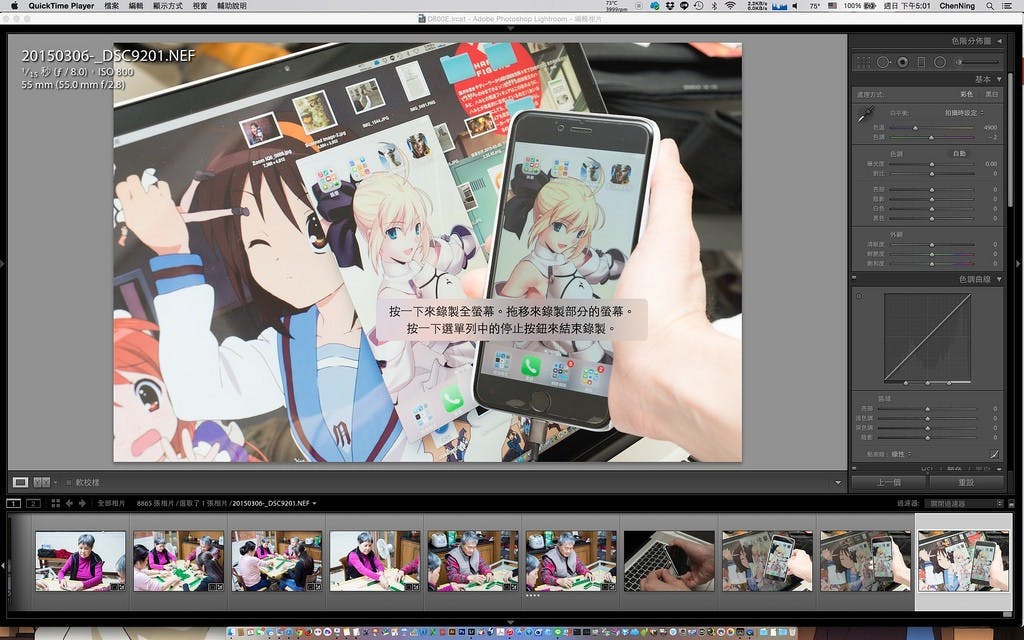Click the color temperature (色溫) slider
The width and height of the screenshot is (1024, 640).
pos(931,128)
